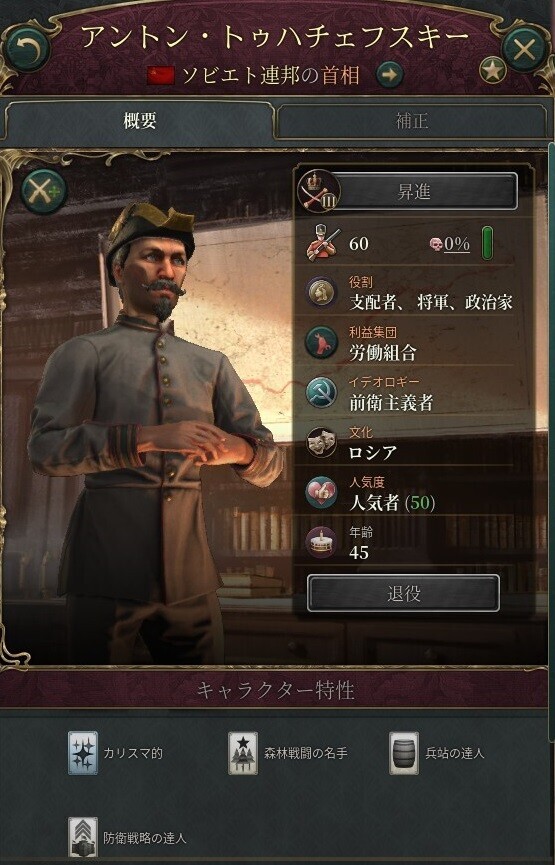This screenshot has height=865, width=555.
Task: Click the popularity heart icon
Action: 321,492
